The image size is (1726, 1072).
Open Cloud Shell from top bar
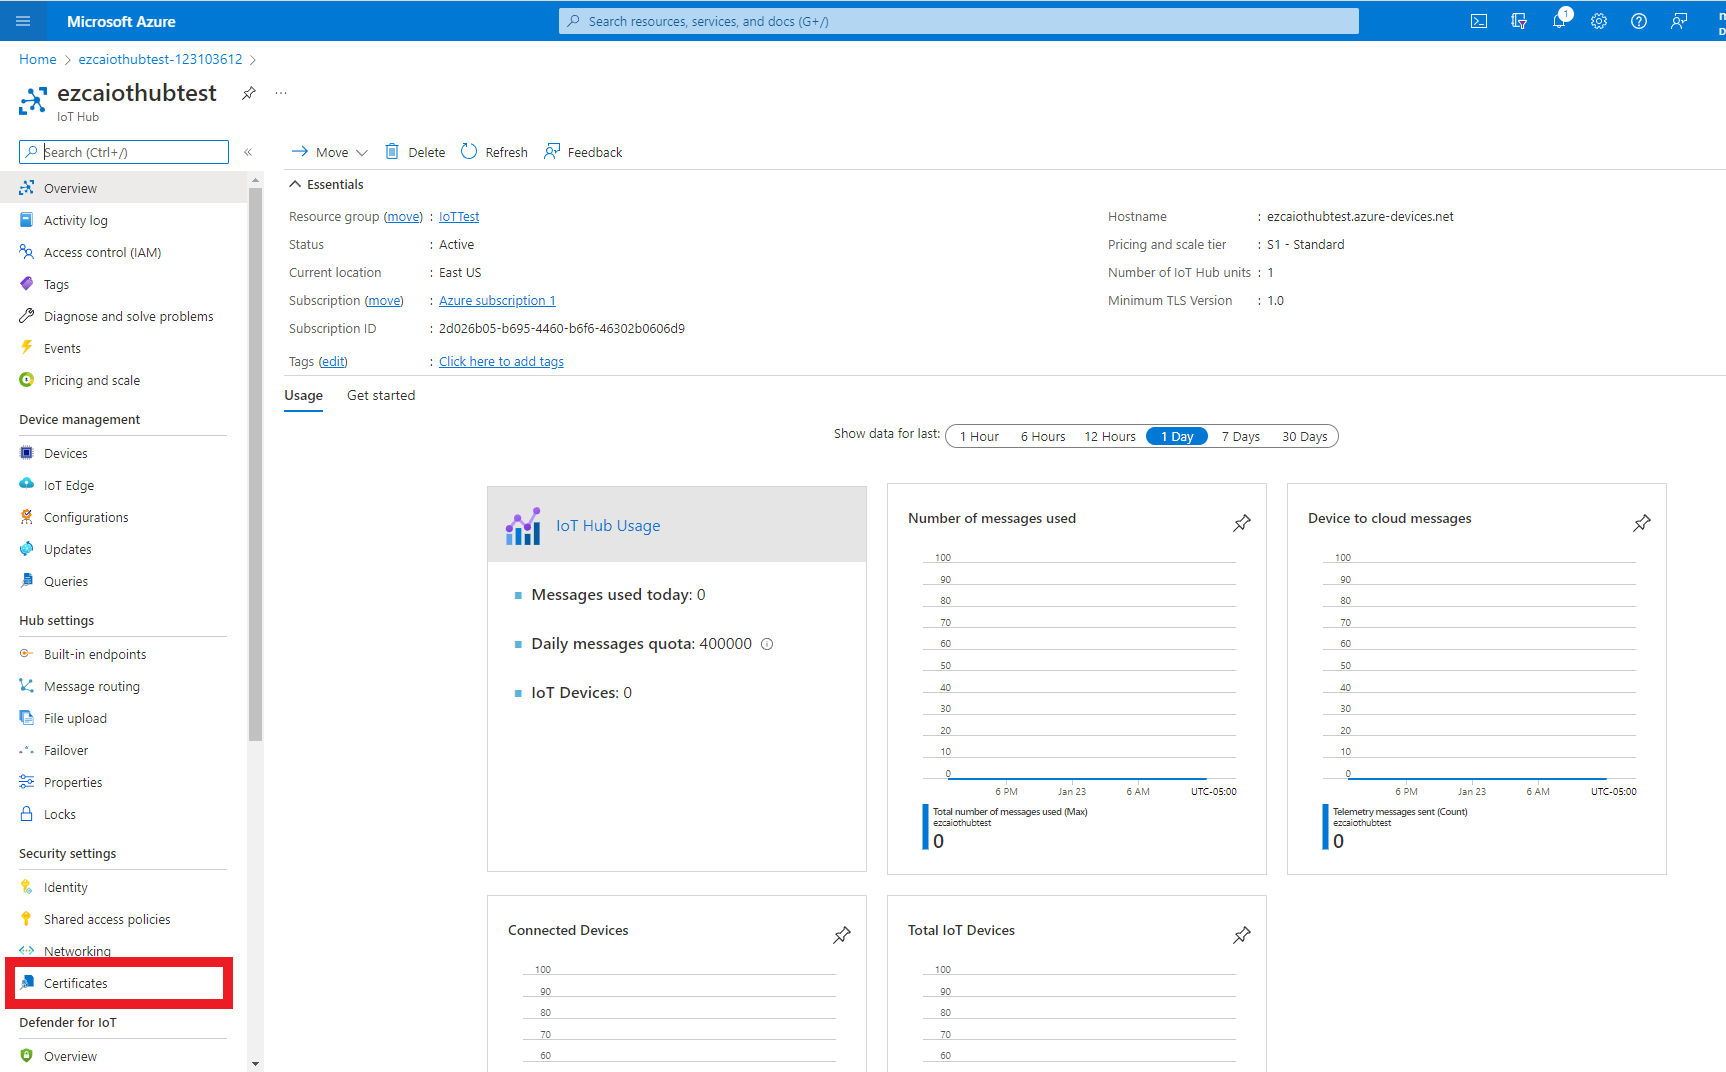click(x=1479, y=21)
